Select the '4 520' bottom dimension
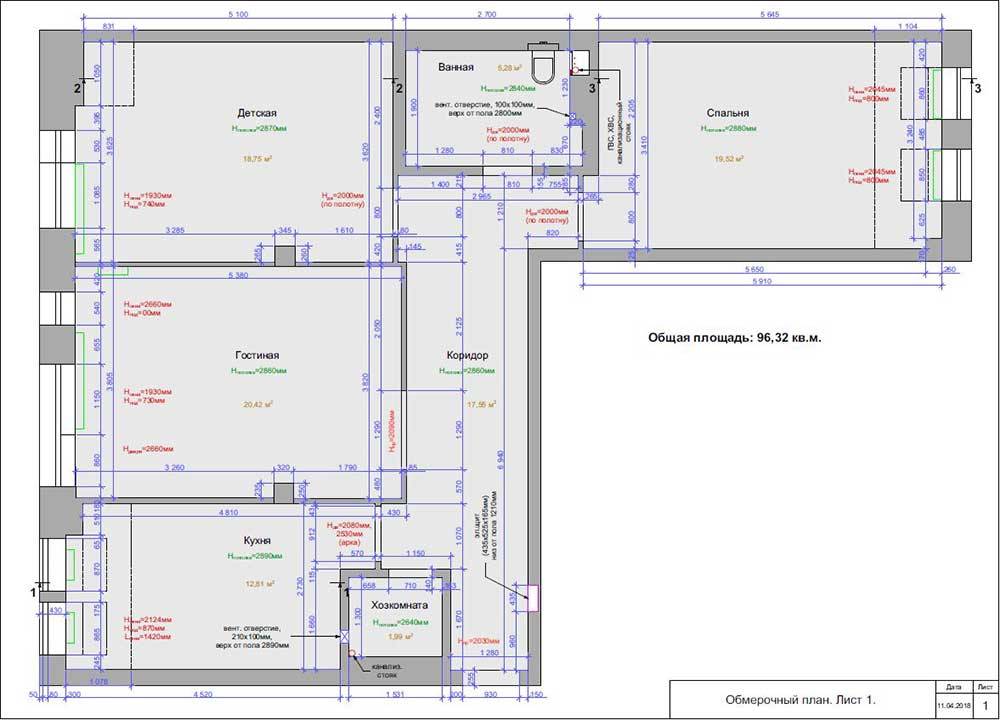 coord(203,694)
